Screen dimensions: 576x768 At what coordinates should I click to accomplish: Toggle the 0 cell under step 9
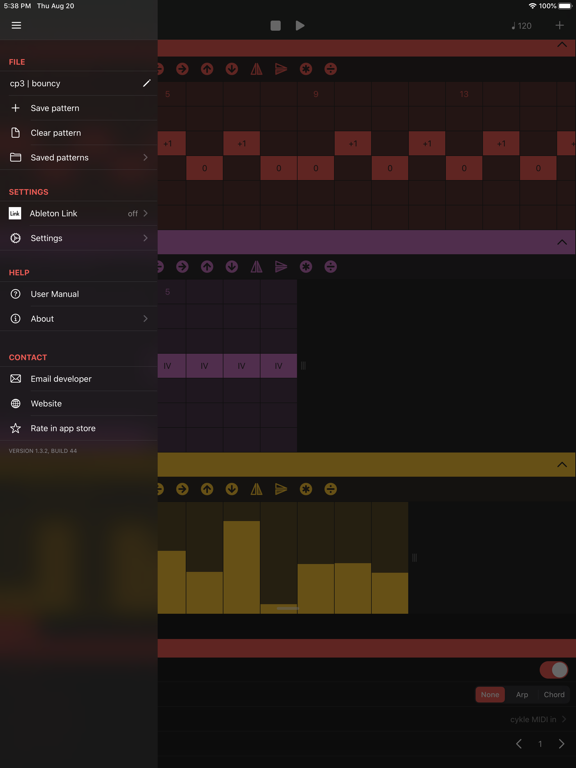click(316, 168)
